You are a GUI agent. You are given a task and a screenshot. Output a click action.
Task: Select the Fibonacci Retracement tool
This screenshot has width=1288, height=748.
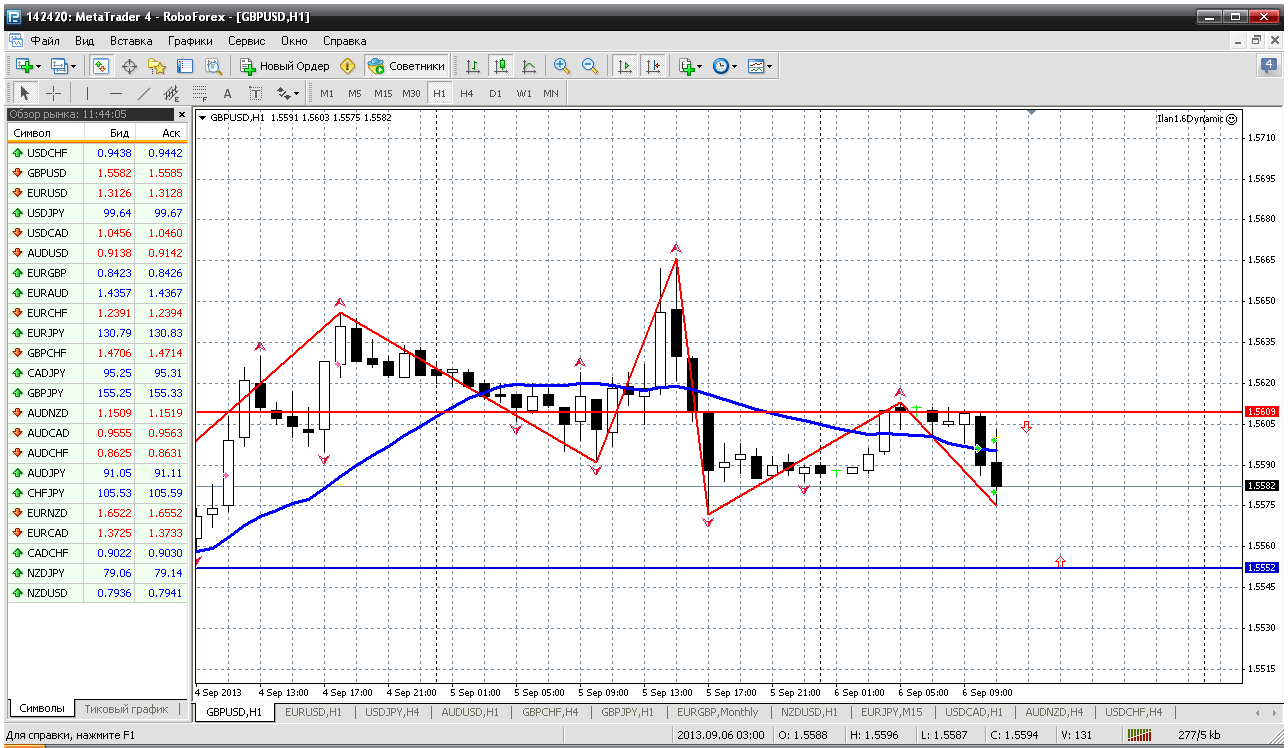199,93
